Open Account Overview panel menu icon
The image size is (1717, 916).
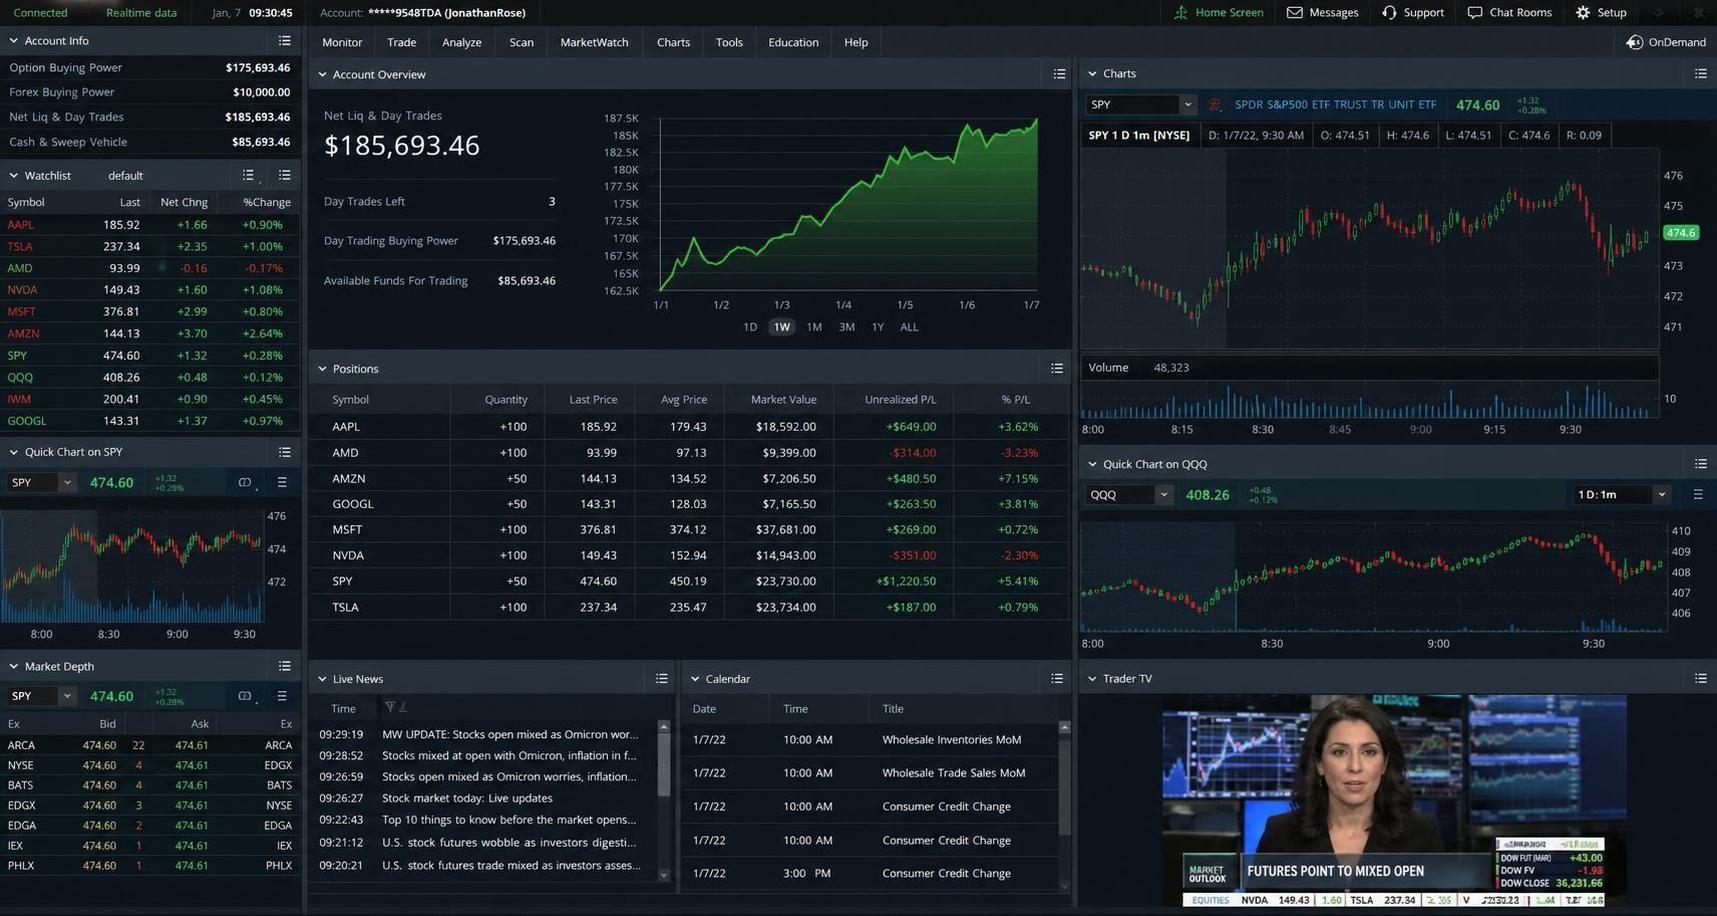(1059, 74)
